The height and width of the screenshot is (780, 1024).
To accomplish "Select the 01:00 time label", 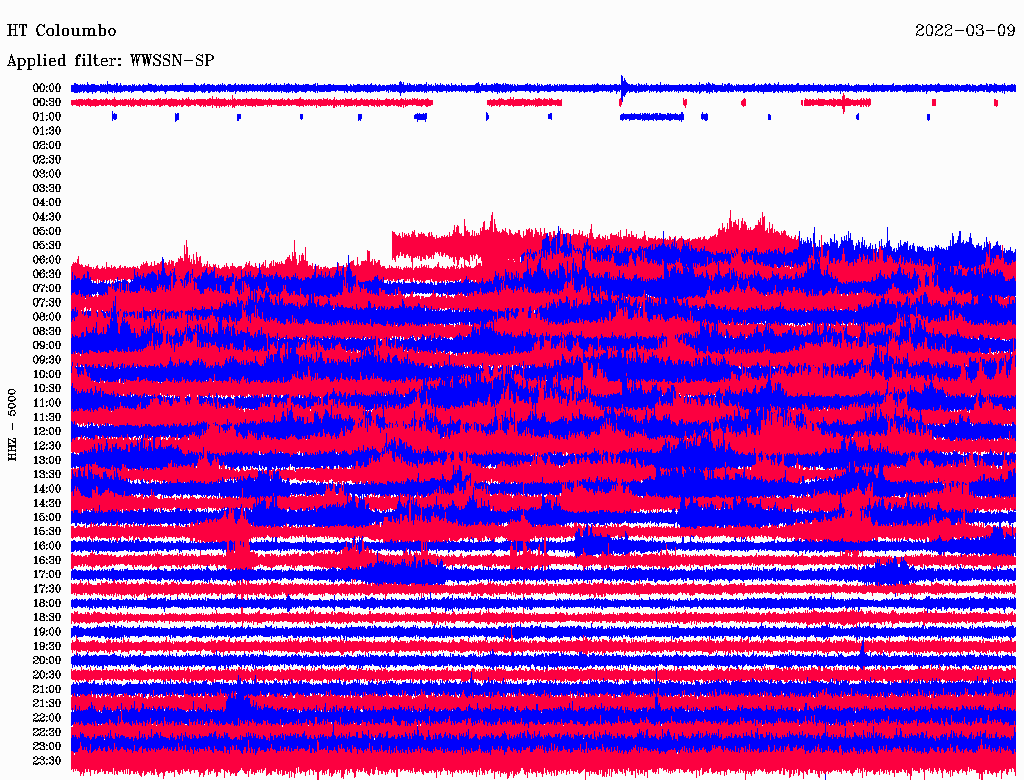I will tap(47, 116).
